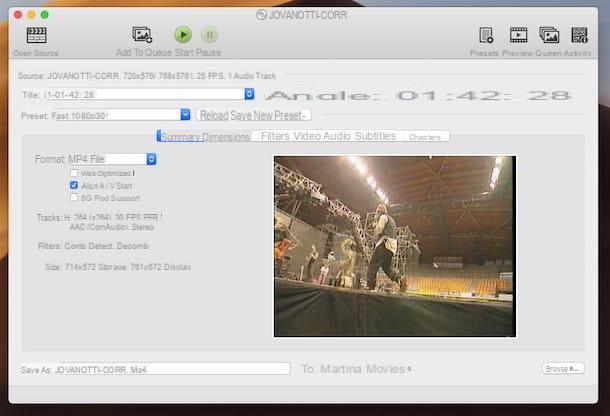The height and width of the screenshot is (416, 610).
Task: Show the Queue icon
Action: [x=549, y=35]
